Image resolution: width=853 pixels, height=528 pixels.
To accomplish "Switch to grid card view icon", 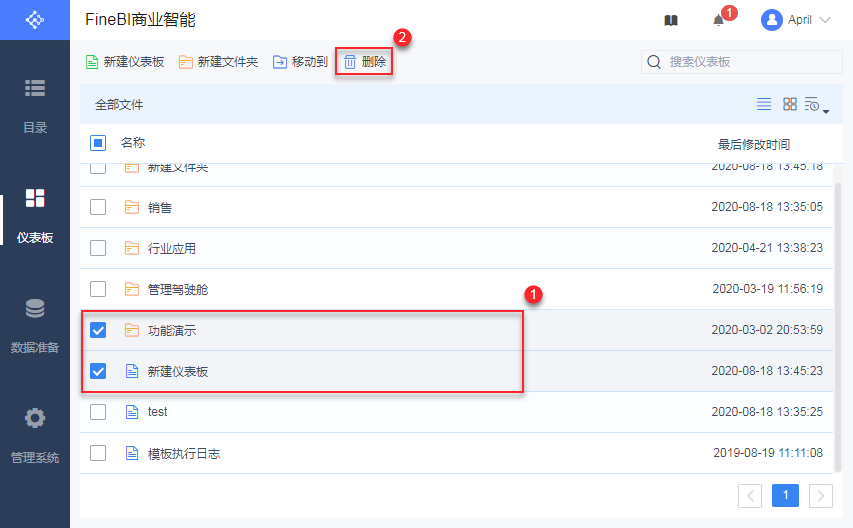I will click(790, 104).
